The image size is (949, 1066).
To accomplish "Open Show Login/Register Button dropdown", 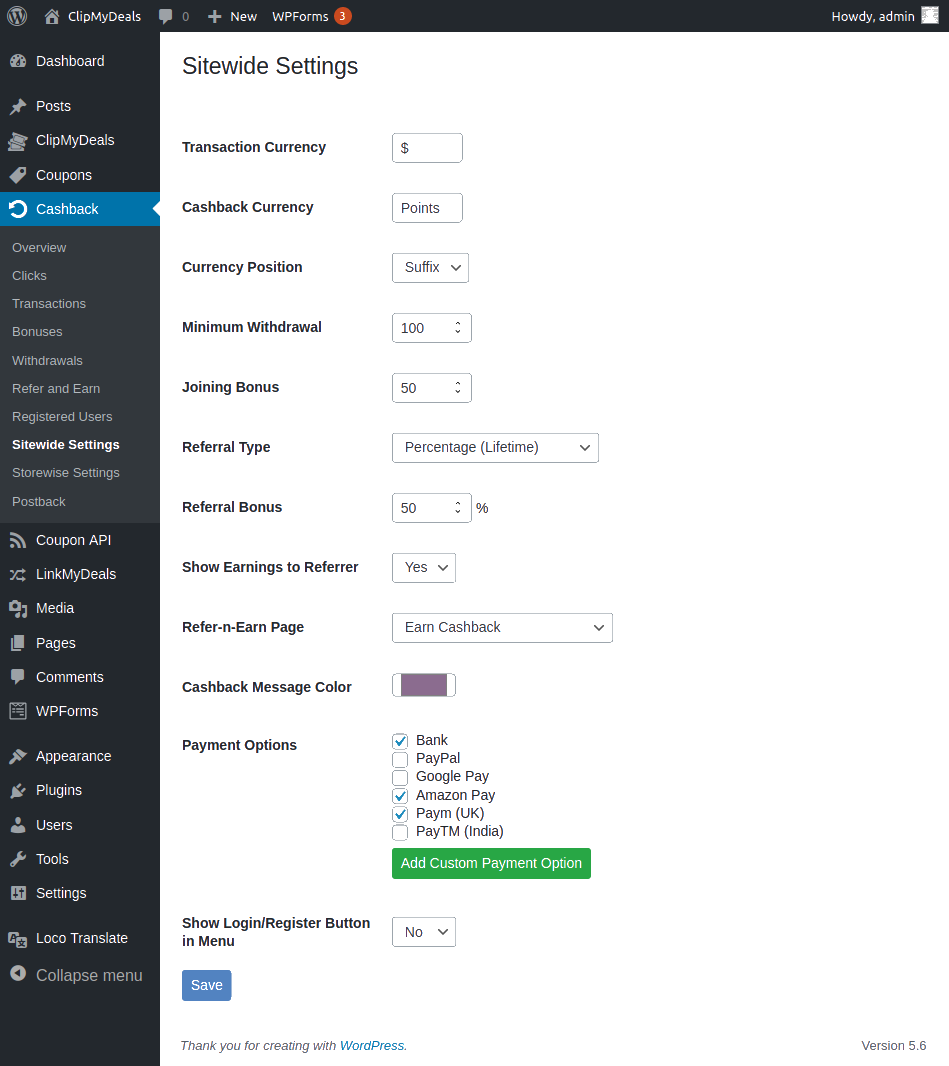I will pos(424,932).
